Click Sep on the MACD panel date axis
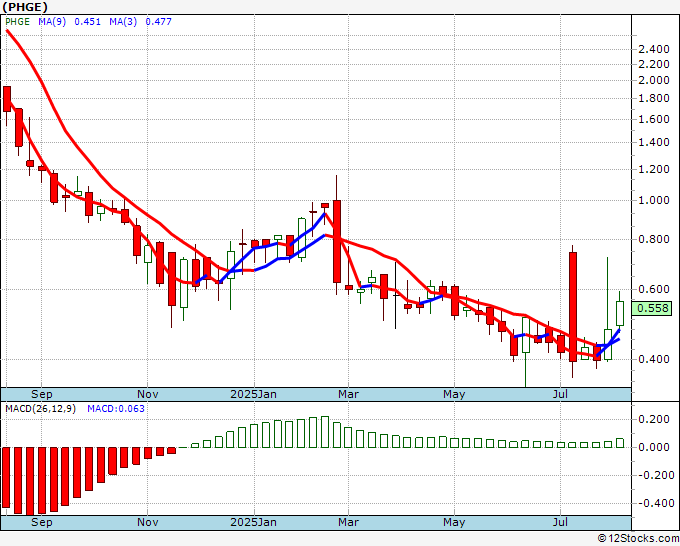Viewport: 680px width, 546px height. tap(42, 522)
